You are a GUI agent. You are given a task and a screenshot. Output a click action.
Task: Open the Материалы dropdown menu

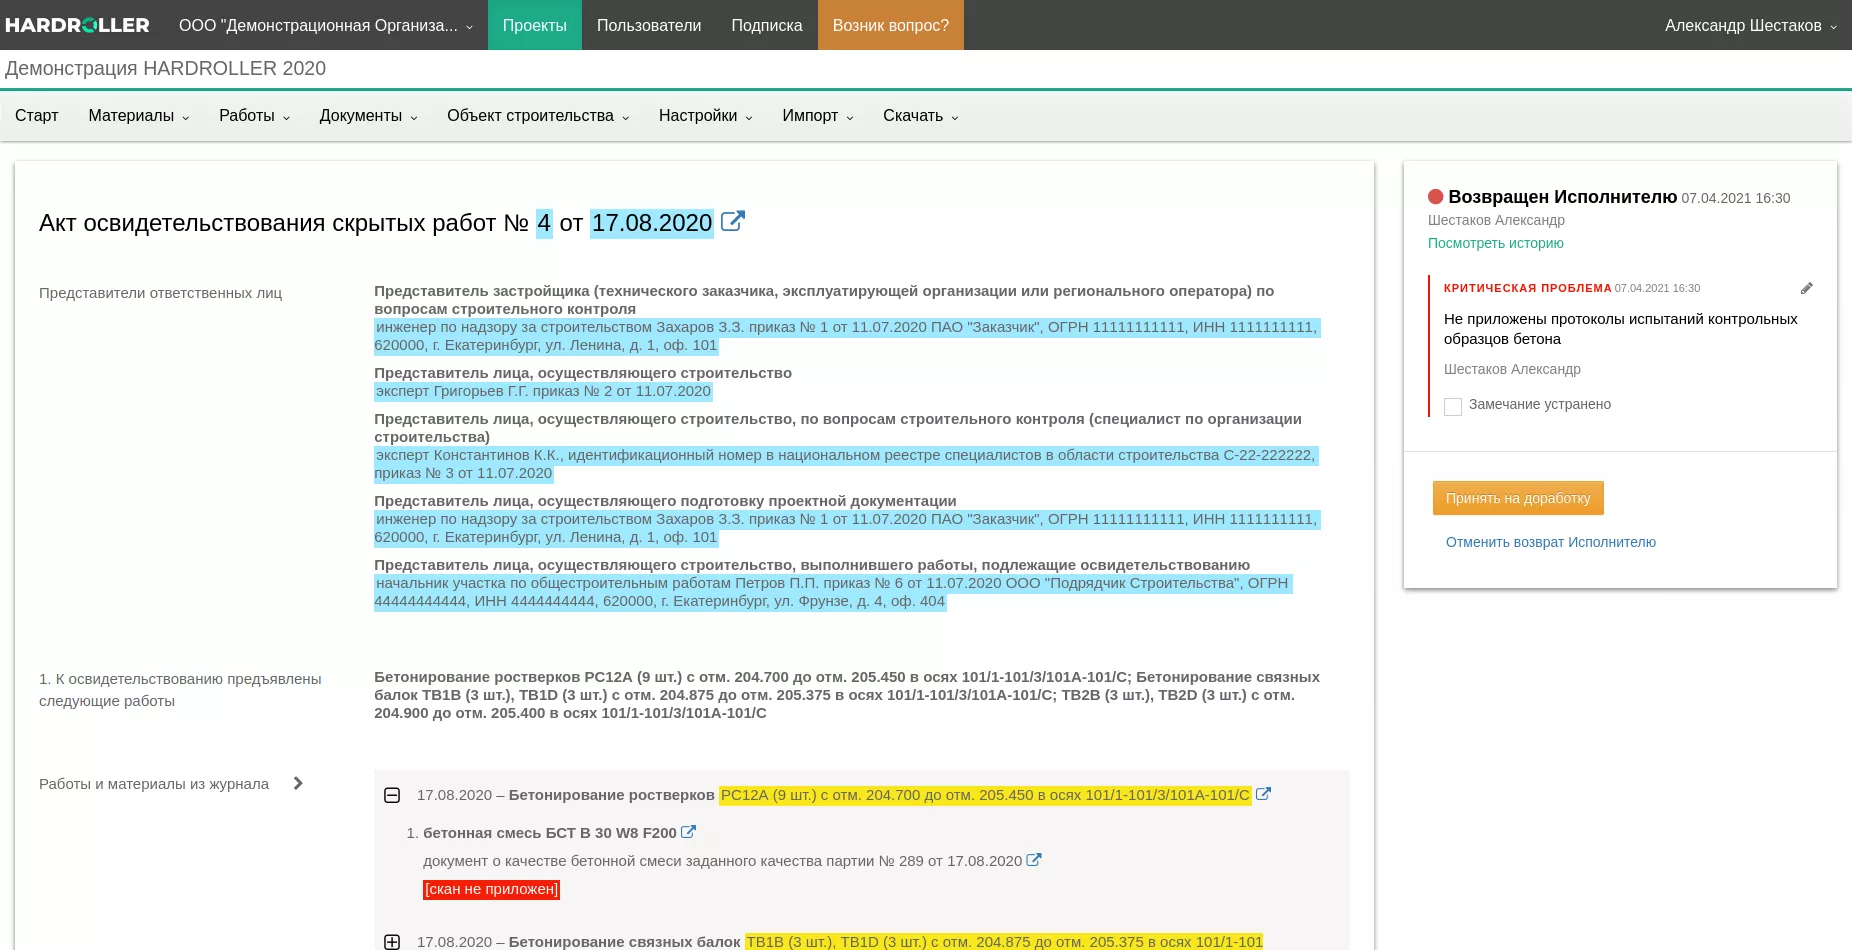pyautogui.click(x=138, y=116)
